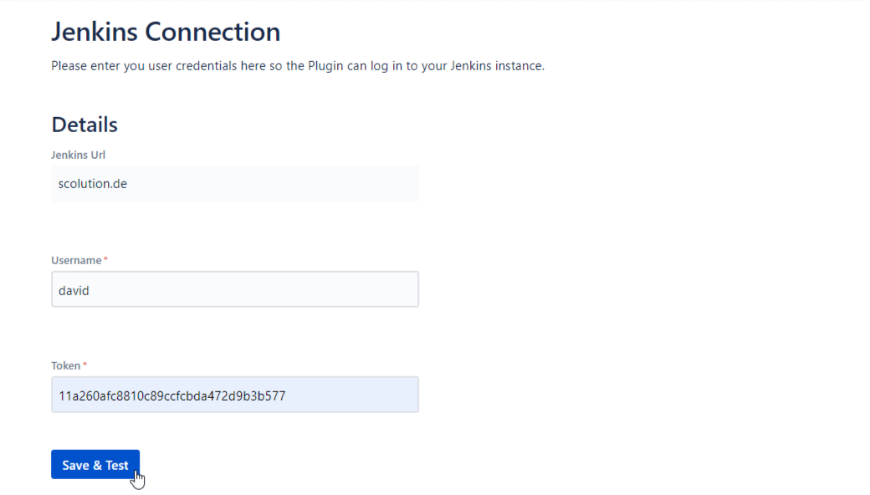Click the red asterisk beside Token
Screen dimensions: 870x495
(85, 366)
